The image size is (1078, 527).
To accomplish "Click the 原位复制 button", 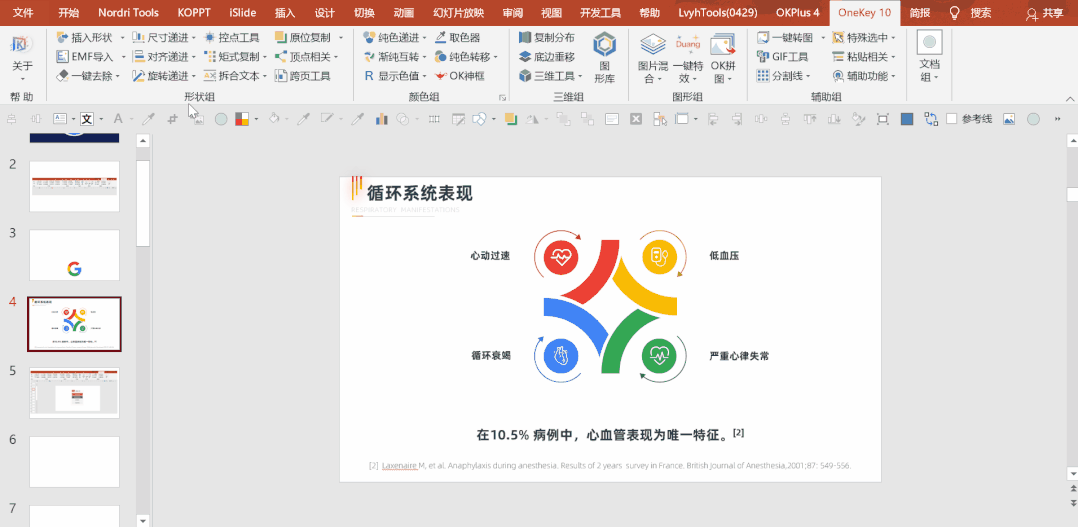I will 302,38.
